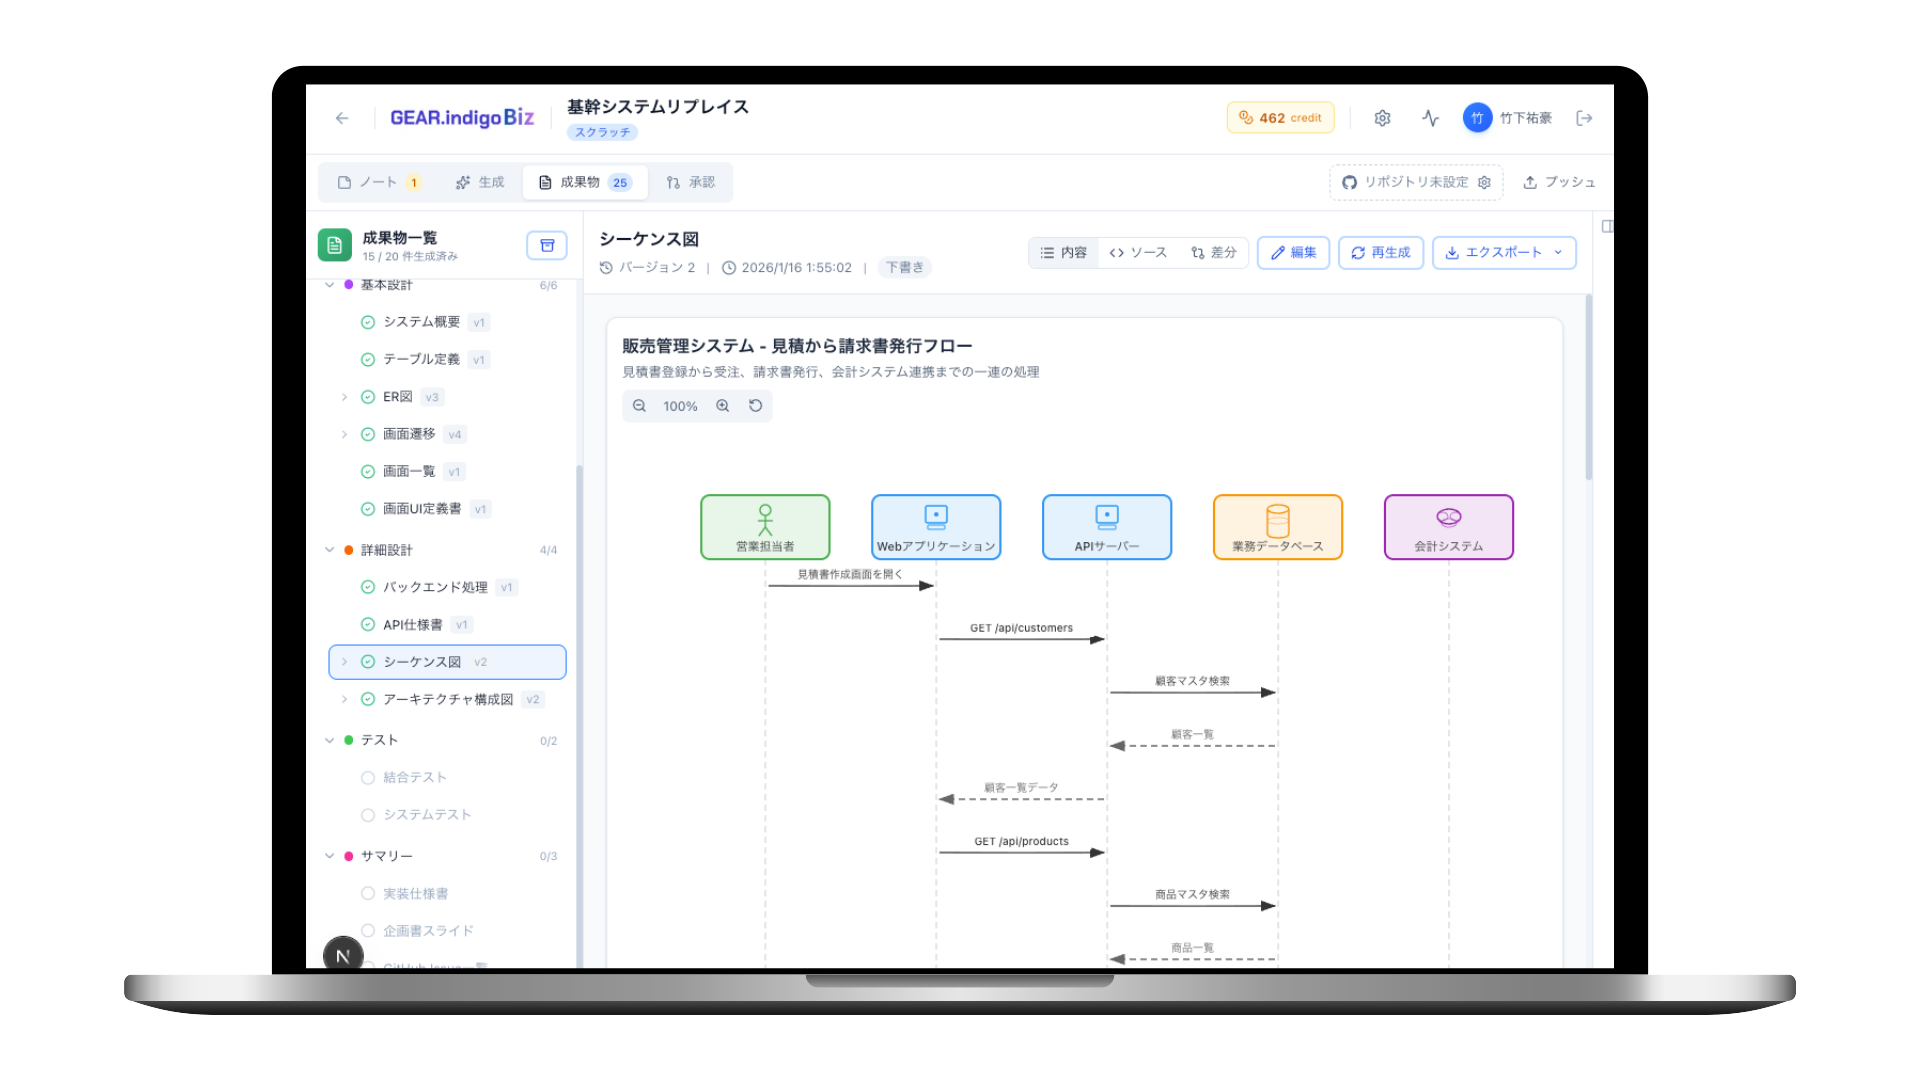Reset diagram zoom with rotate icon
1920x1080 pixels.
coord(756,406)
